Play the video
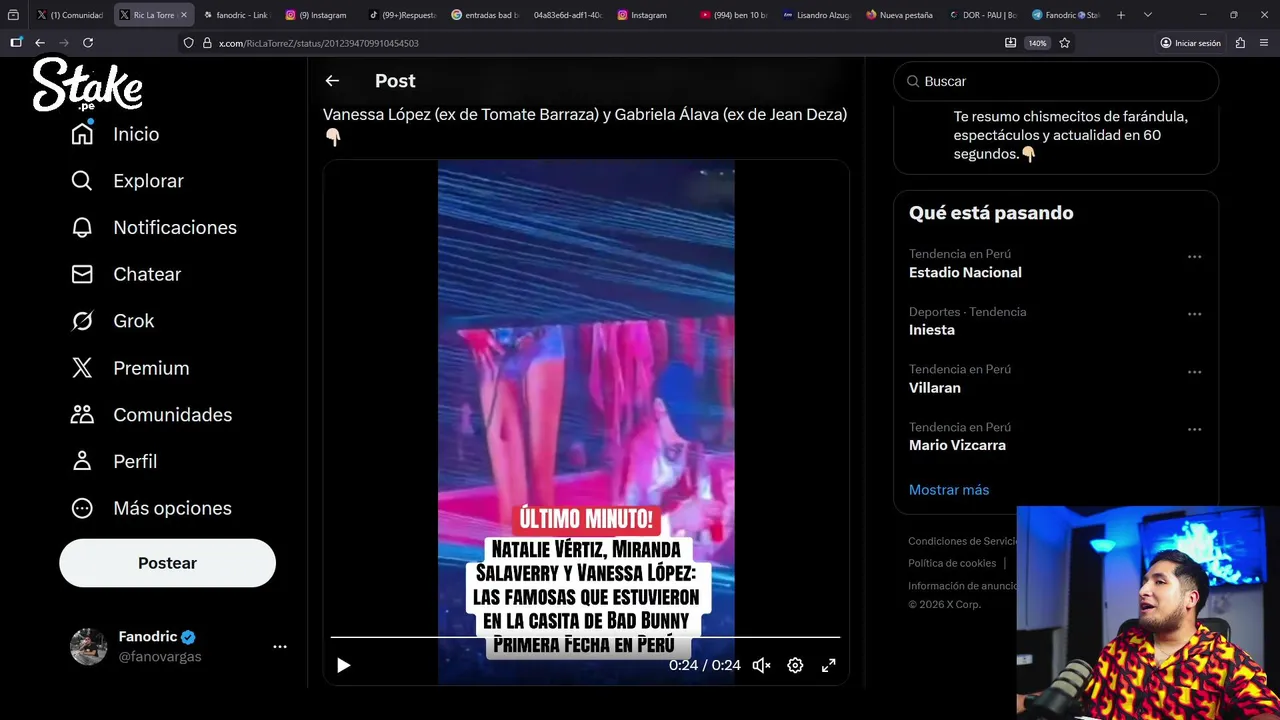This screenshot has width=1280, height=720. (x=343, y=665)
